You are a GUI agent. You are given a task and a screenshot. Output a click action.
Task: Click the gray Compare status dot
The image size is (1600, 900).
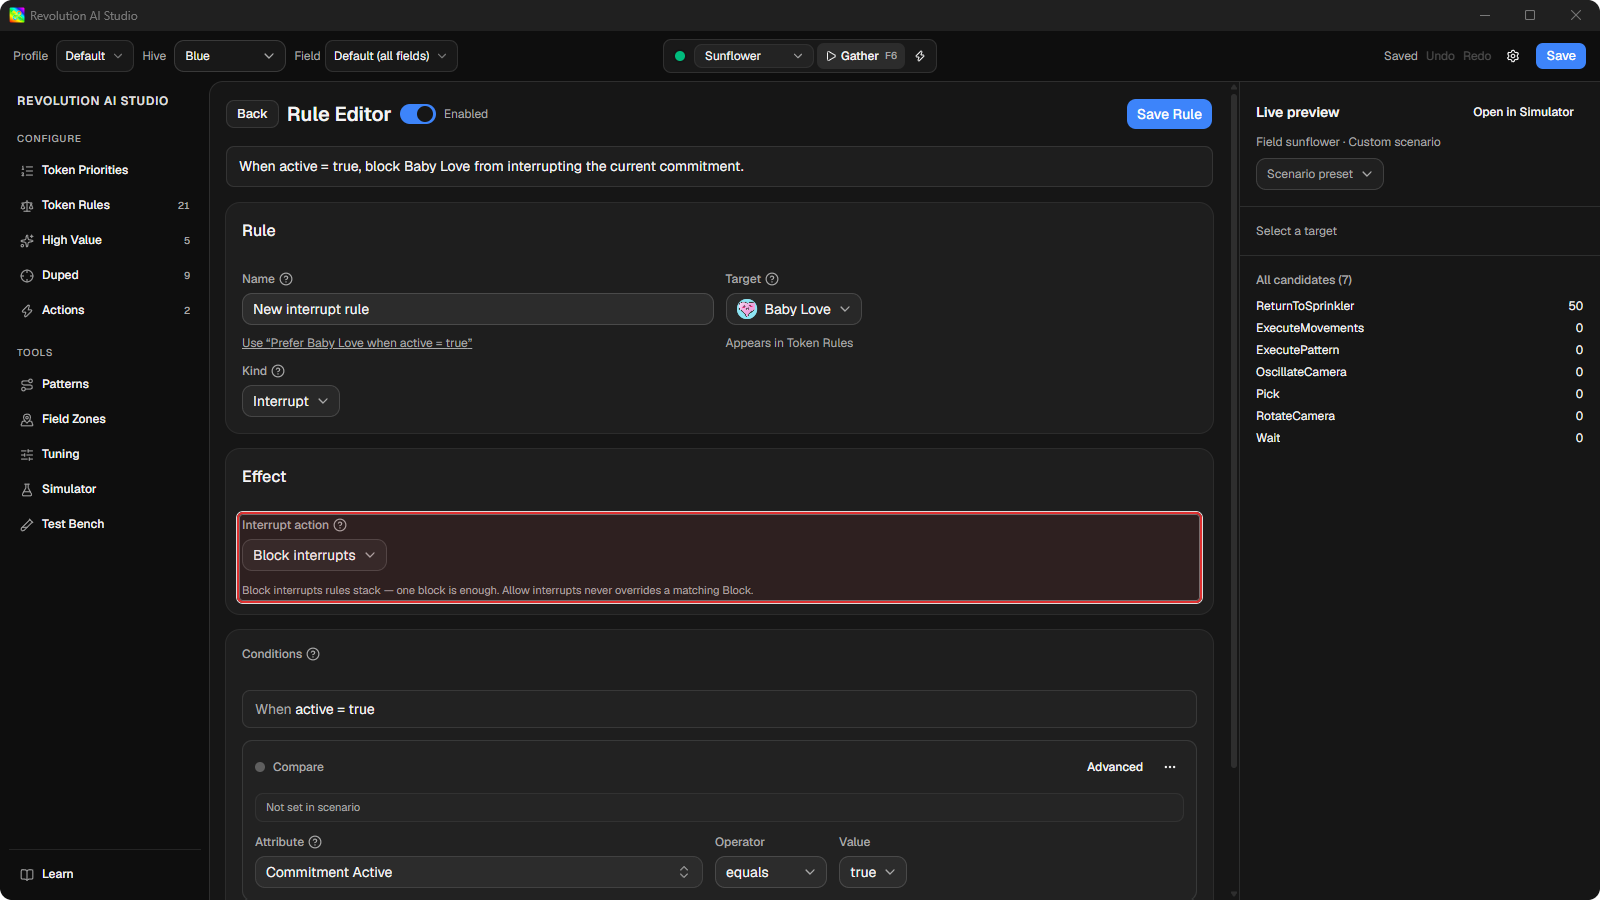pos(260,767)
